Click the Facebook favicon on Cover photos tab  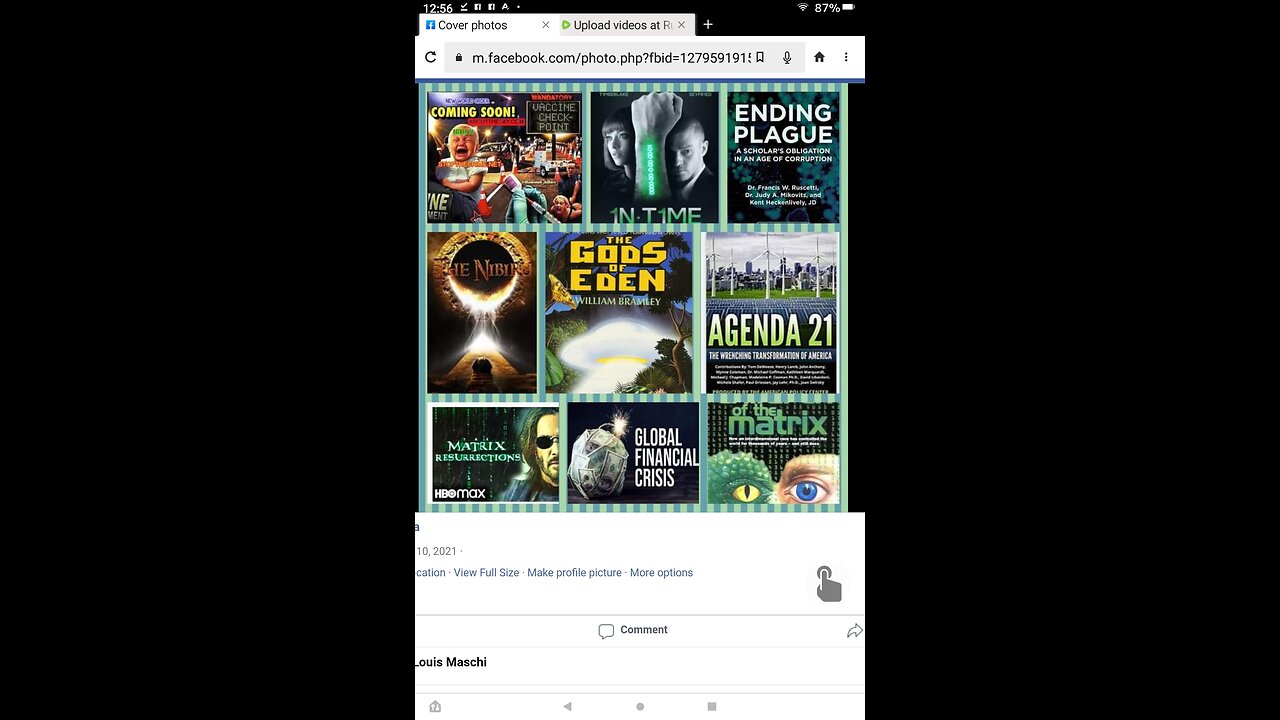click(x=430, y=25)
